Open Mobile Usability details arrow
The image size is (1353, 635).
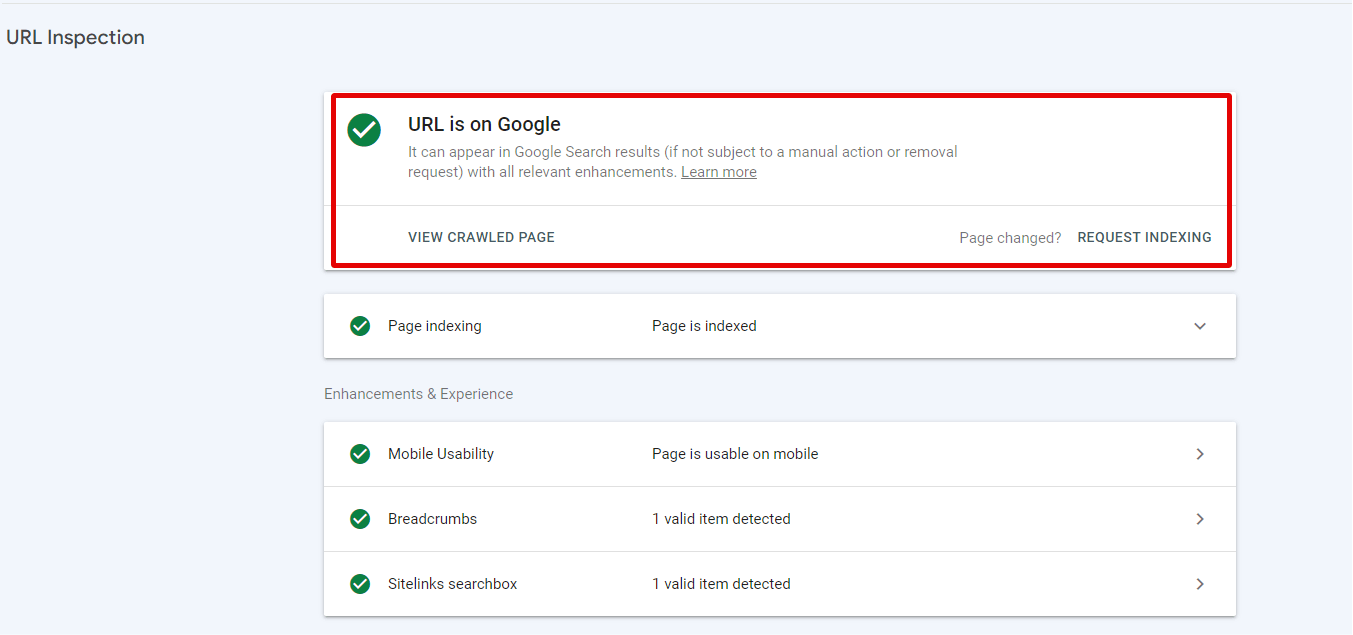coord(1200,454)
